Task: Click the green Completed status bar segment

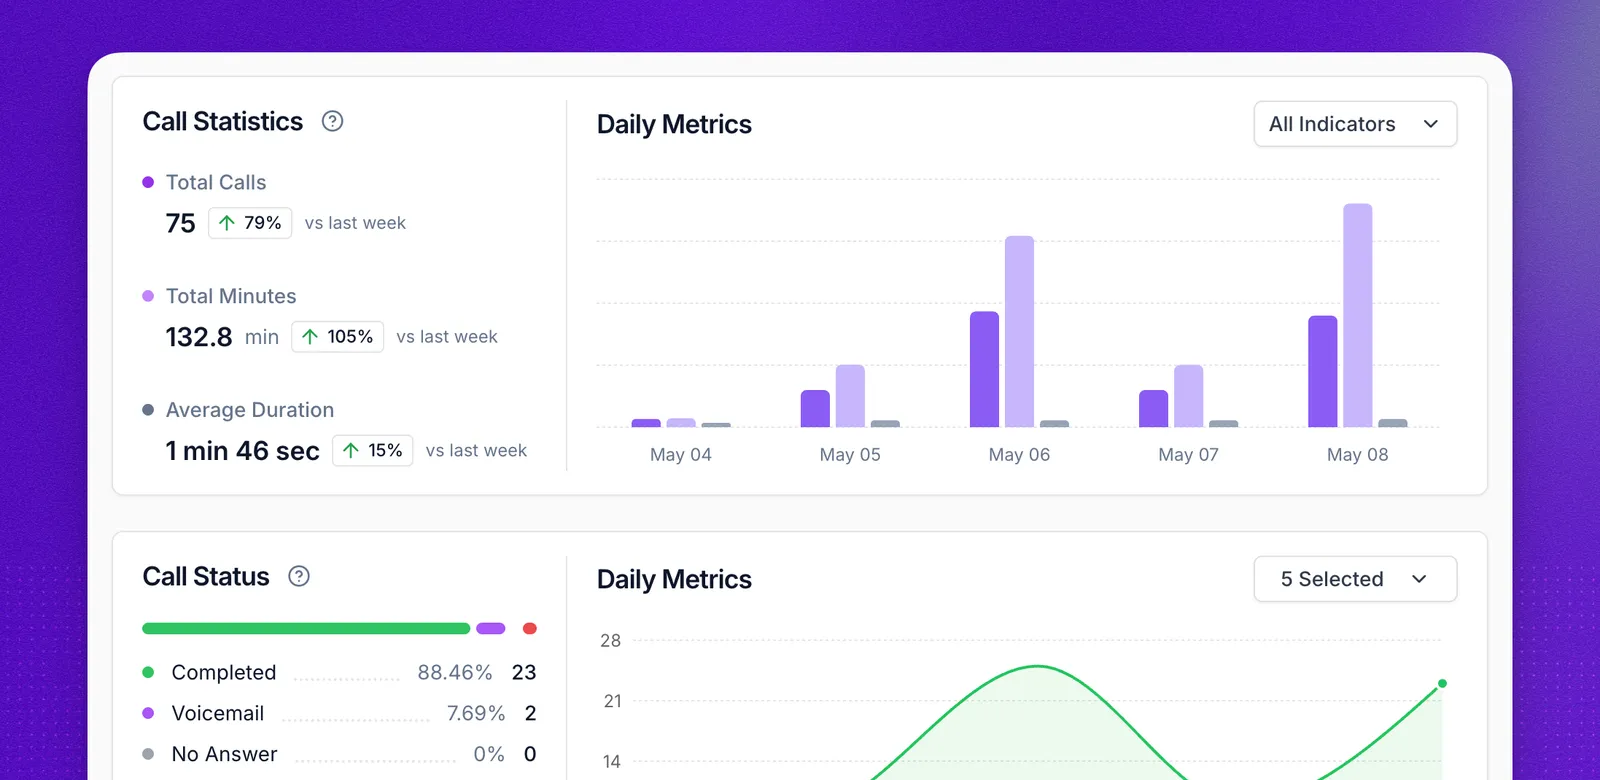Action: coord(306,628)
